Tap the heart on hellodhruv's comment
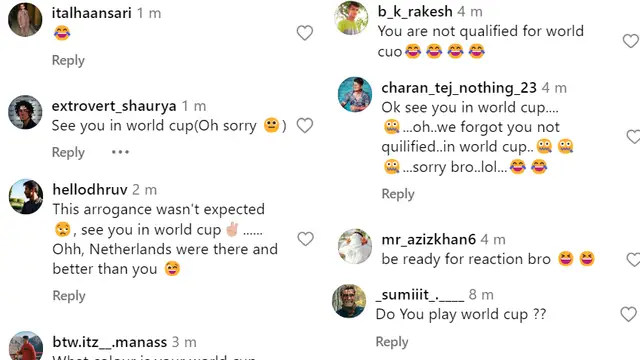Image resolution: width=640 pixels, height=360 pixels. click(305, 239)
